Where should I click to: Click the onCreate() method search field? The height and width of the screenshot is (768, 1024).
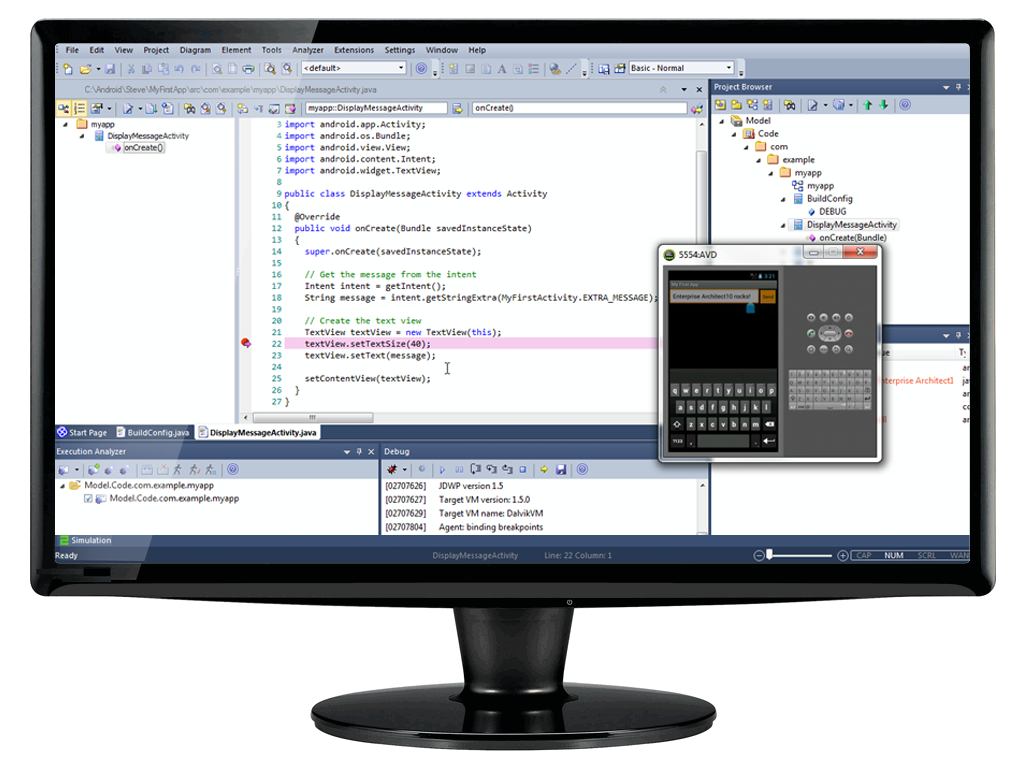click(565, 108)
